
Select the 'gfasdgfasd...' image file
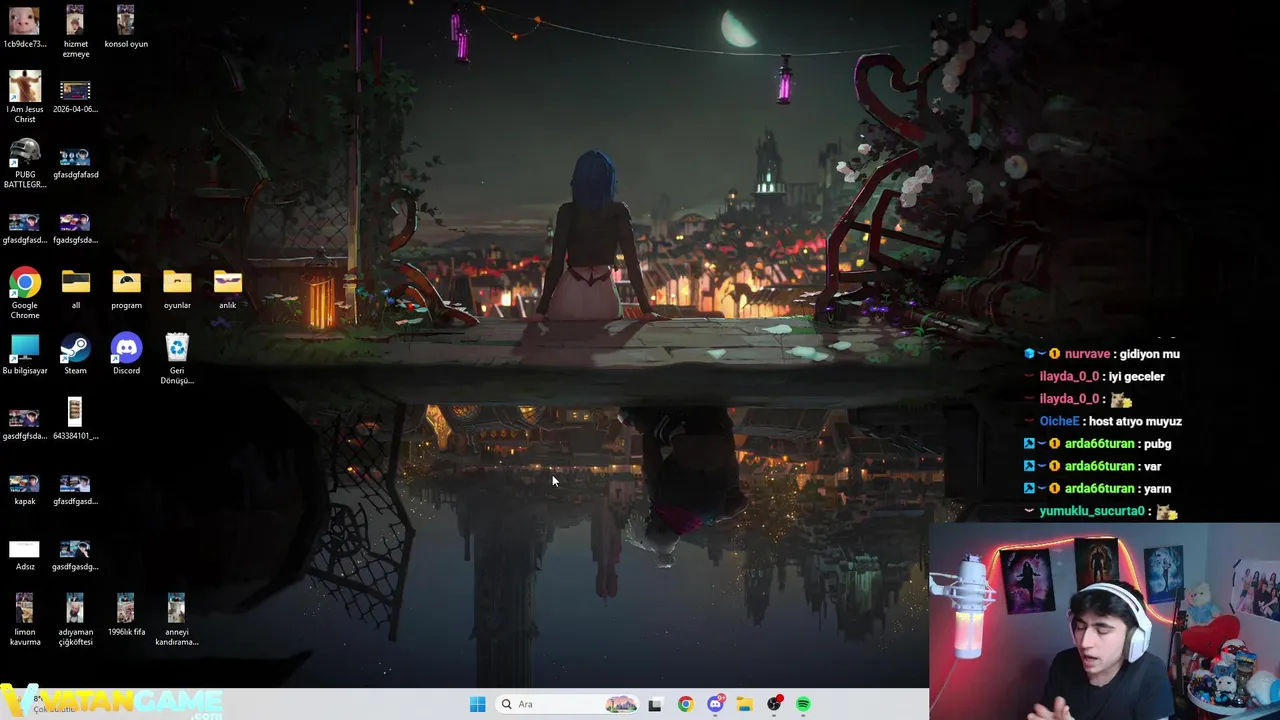click(x=25, y=228)
